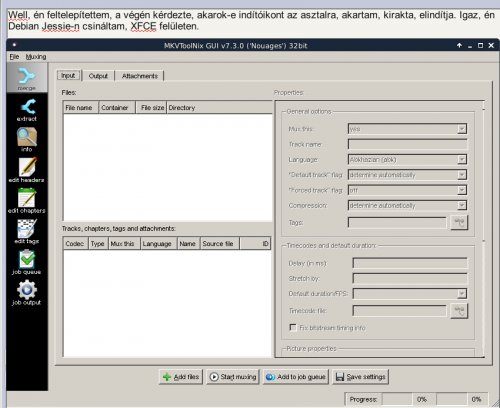Open the edit headers tool
Image resolution: width=500 pixels, height=408 pixels.
27,170
